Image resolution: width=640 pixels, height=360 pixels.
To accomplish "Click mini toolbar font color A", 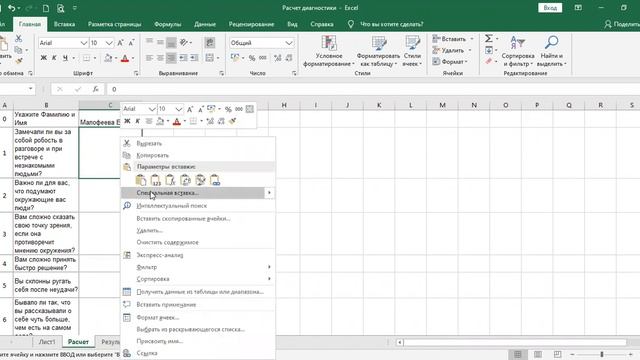I will 177,121.
